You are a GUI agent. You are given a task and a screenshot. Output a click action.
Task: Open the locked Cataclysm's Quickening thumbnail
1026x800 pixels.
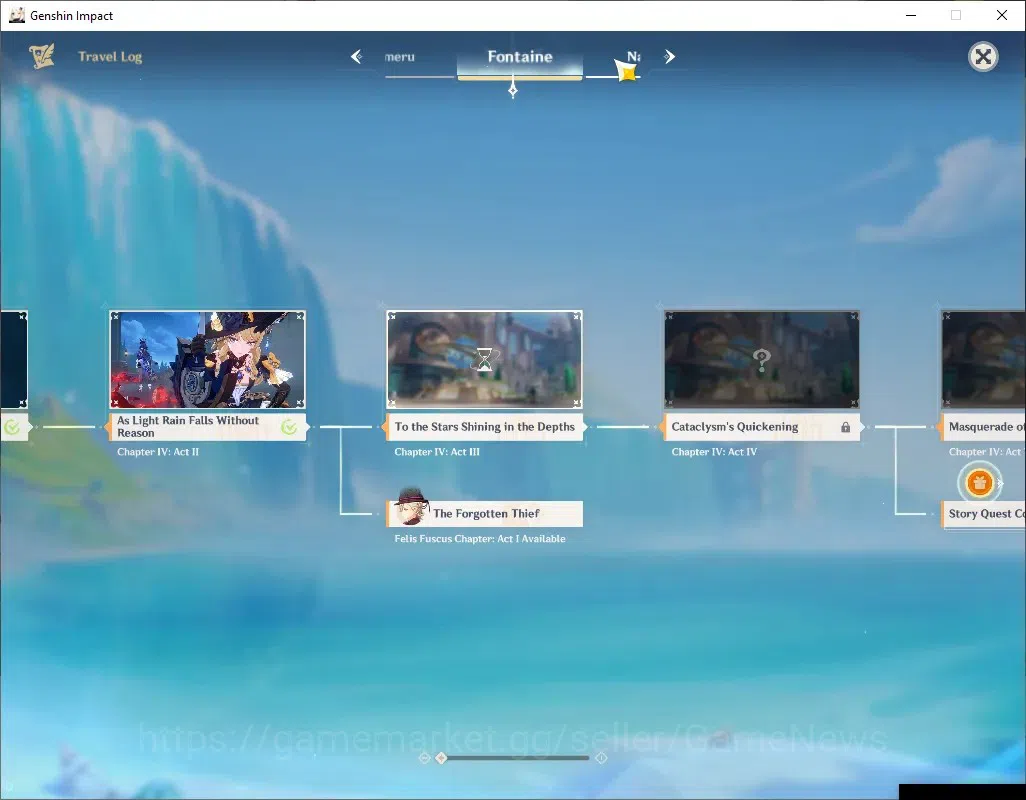(x=762, y=360)
